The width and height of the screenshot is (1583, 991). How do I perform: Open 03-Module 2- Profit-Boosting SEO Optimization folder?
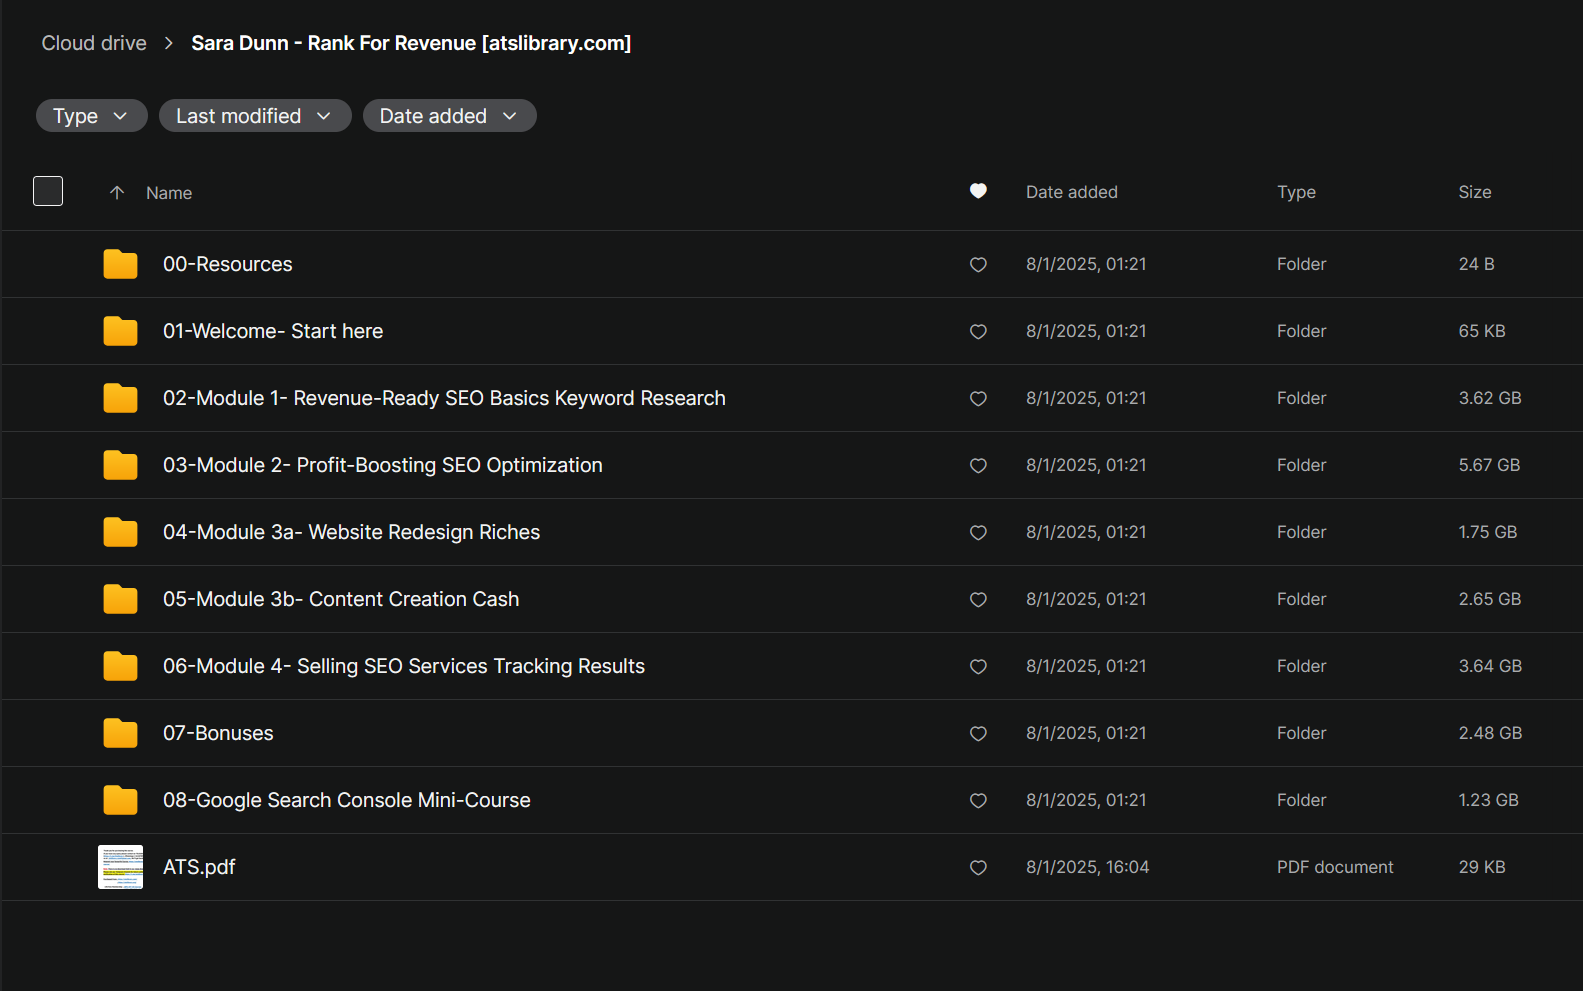pyautogui.click(x=382, y=465)
